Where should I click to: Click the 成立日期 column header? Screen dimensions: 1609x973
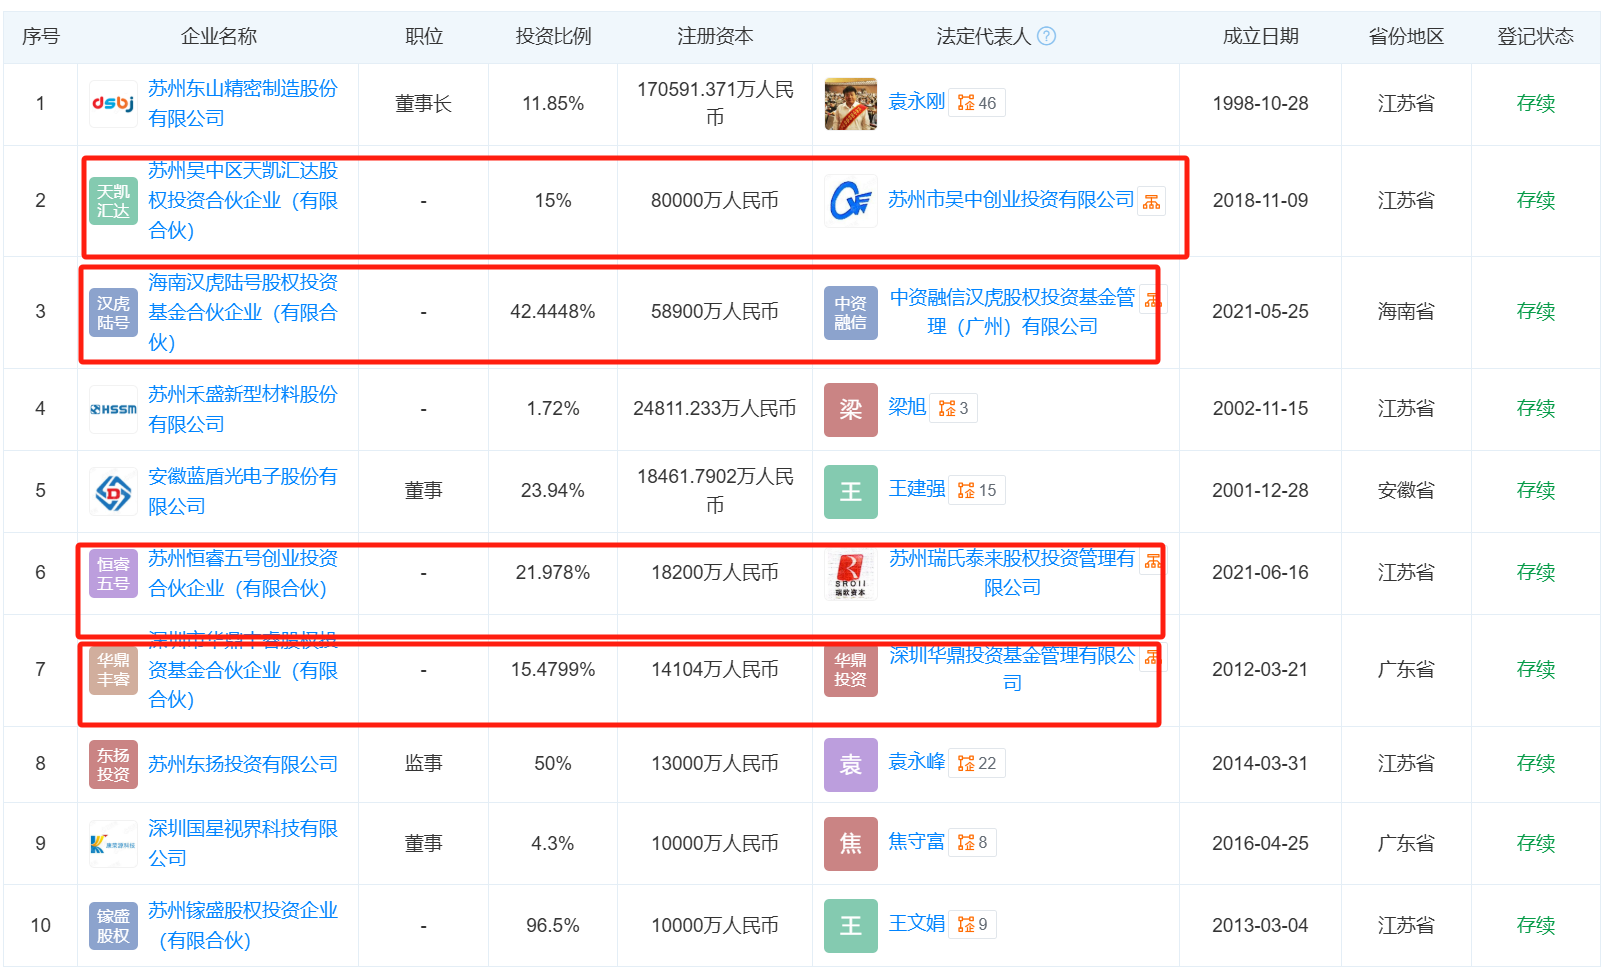point(1260,37)
